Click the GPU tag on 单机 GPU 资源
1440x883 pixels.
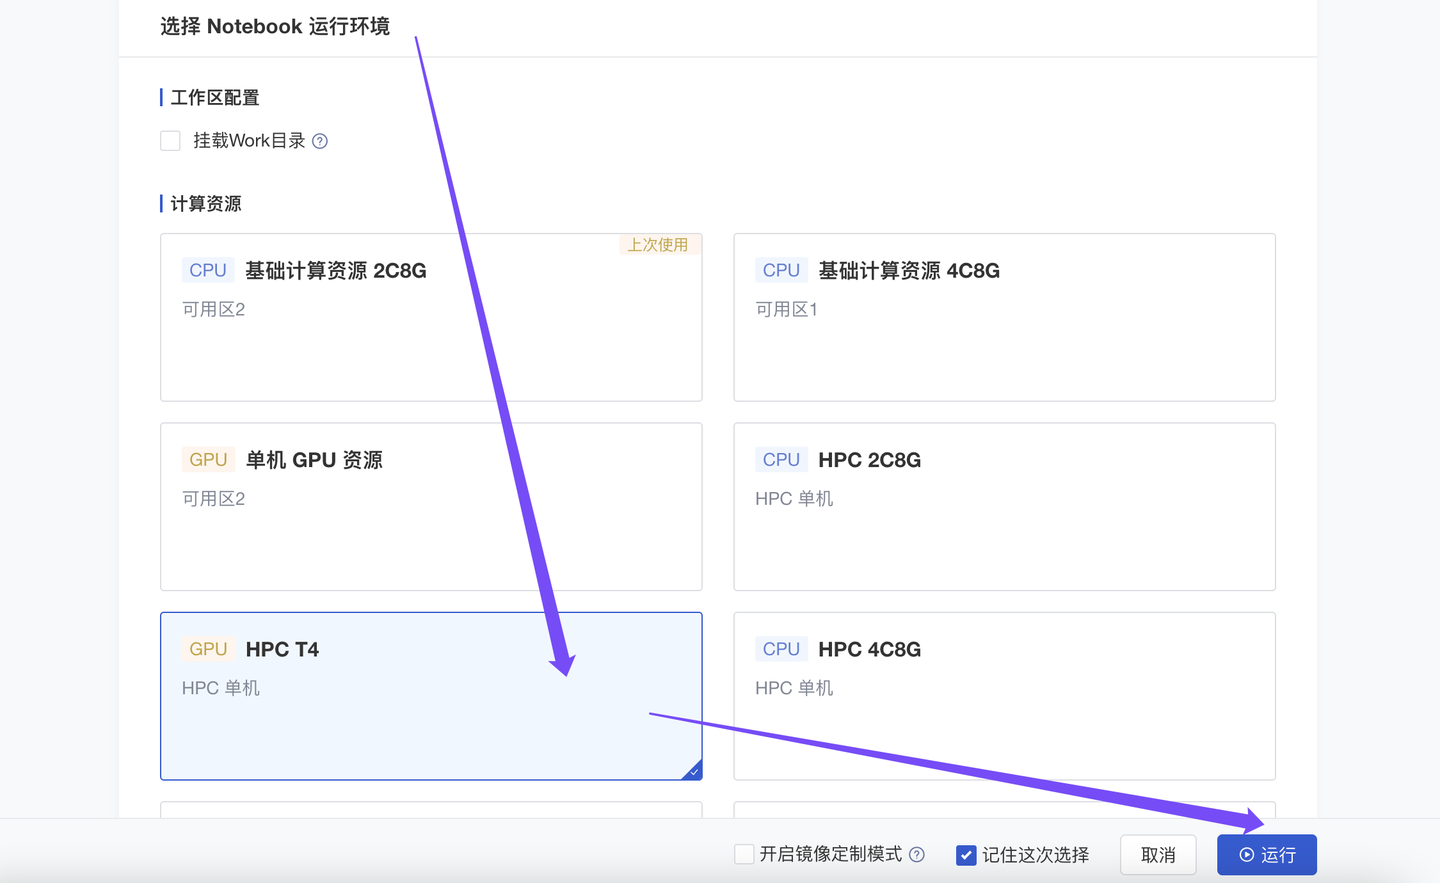(208, 460)
